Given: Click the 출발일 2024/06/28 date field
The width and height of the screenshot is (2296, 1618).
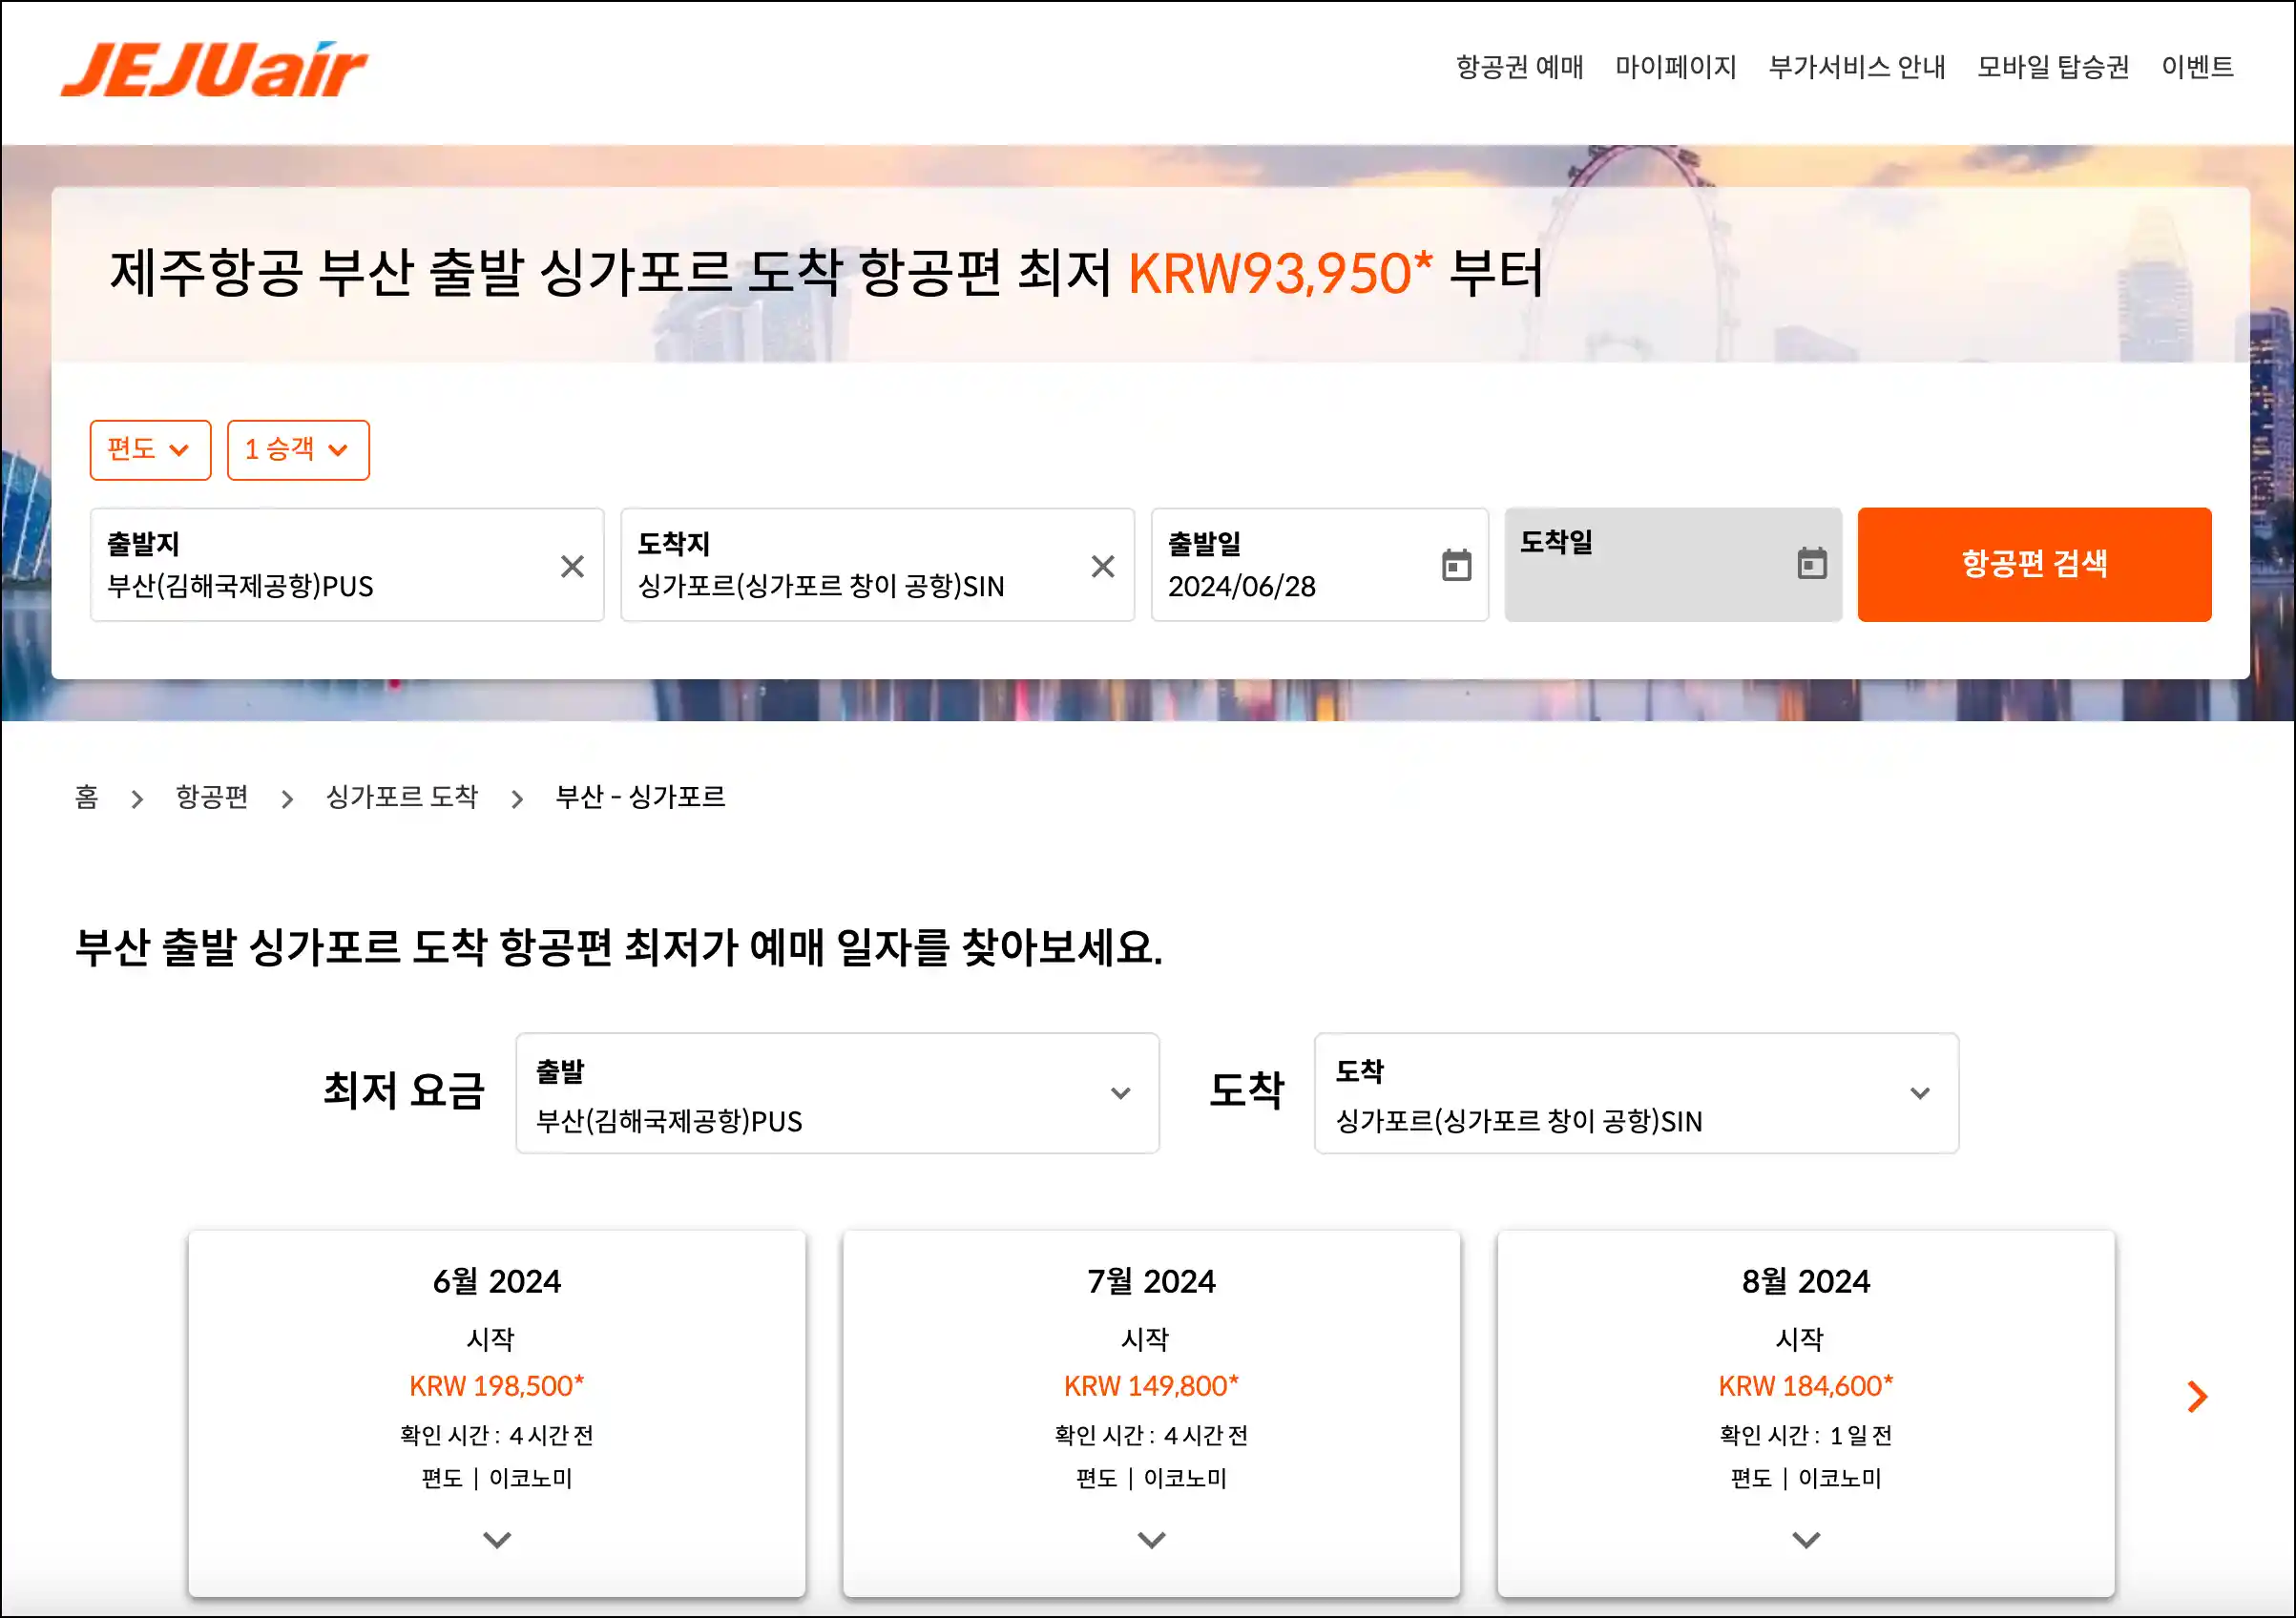Looking at the screenshot, I should [1319, 565].
